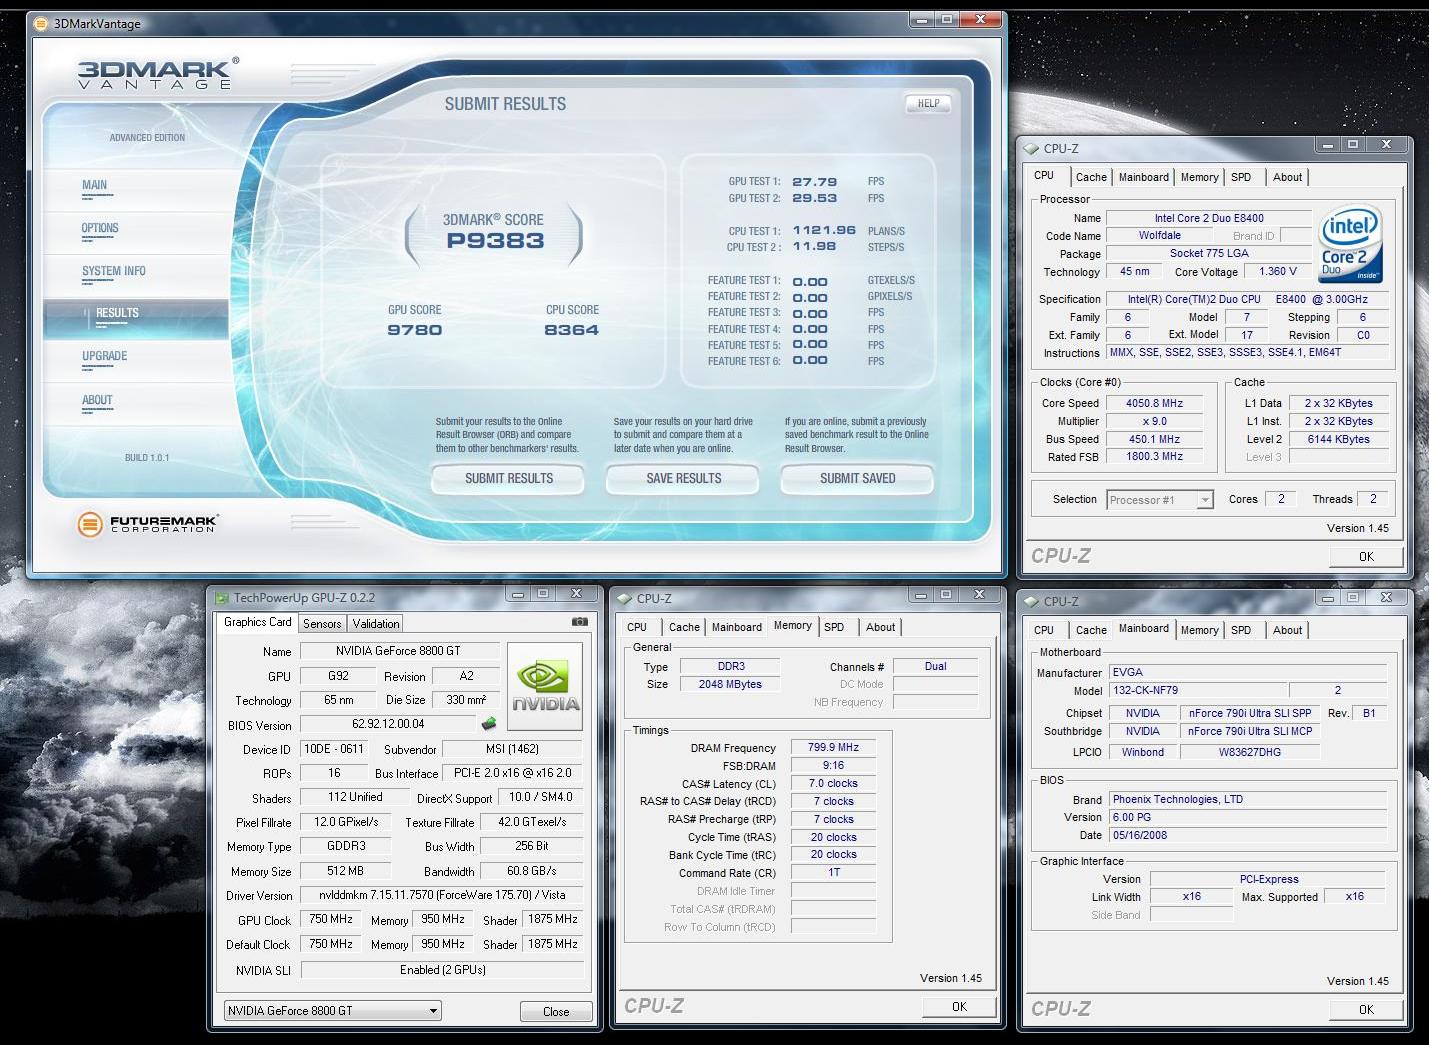Switch to Validation tab in GPU-Z
This screenshot has height=1045, width=1429.
(376, 624)
